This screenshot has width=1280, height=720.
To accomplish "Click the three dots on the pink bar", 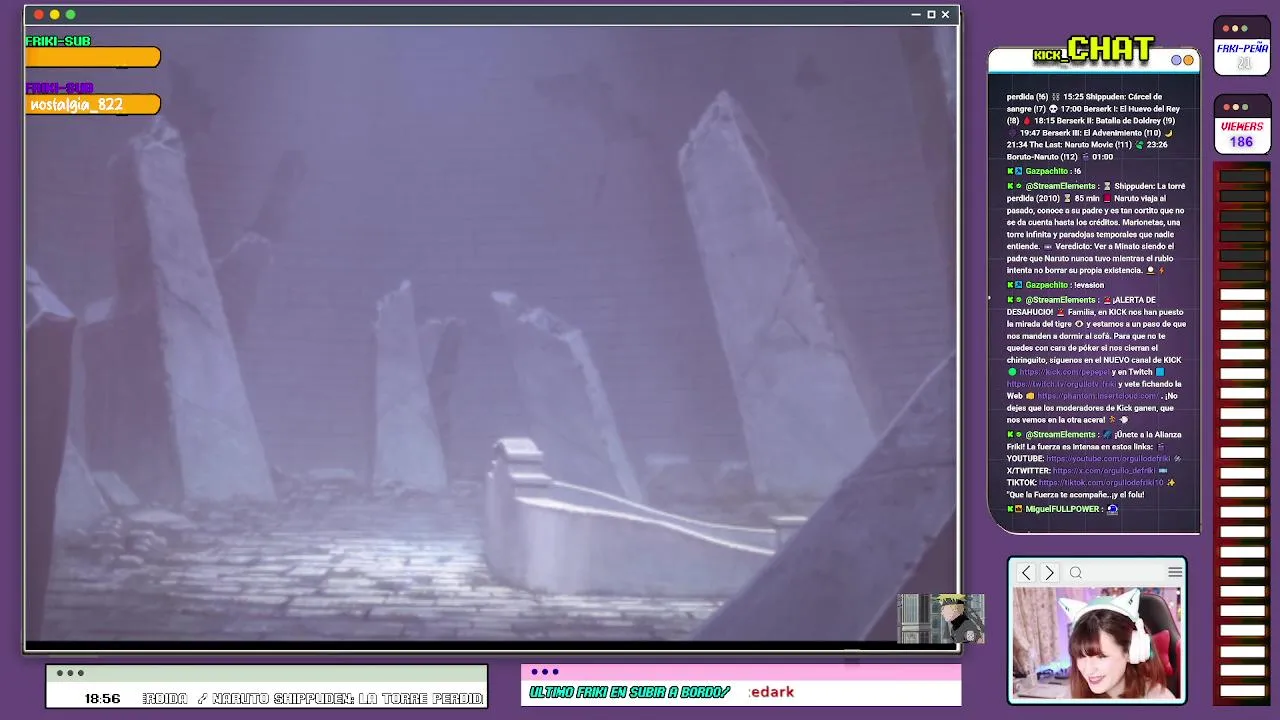I will click(545, 672).
